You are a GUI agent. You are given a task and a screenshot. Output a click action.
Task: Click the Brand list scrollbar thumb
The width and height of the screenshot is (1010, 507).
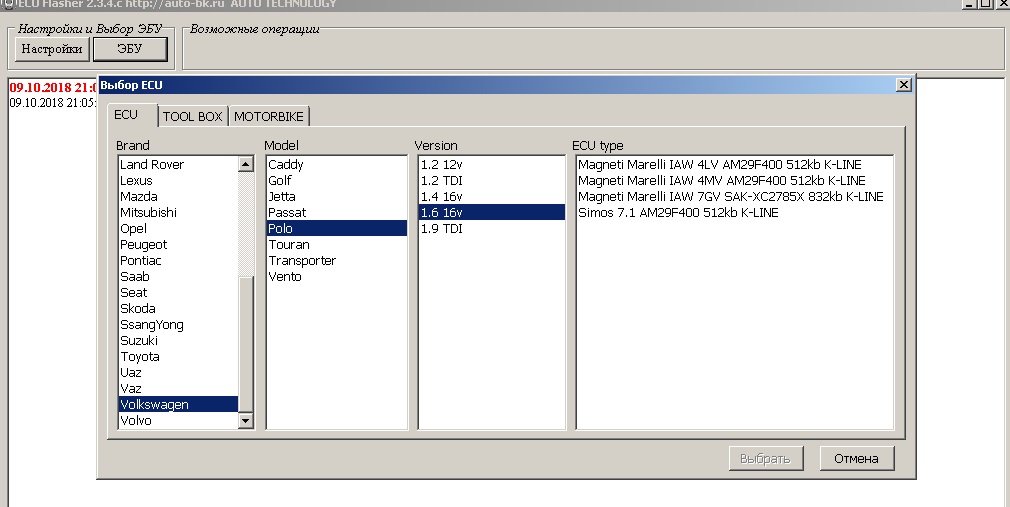pyautogui.click(x=245, y=345)
